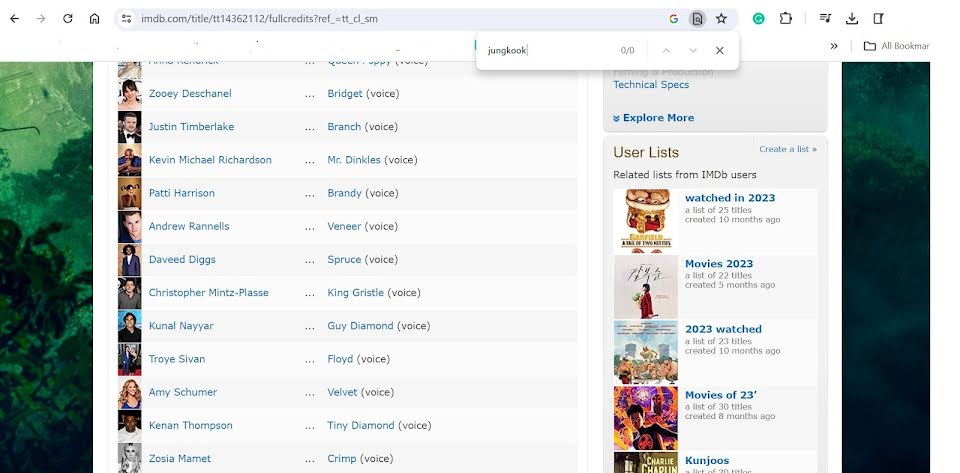Expand the Explore More section
Screen dimensions: 960x473
click(653, 117)
